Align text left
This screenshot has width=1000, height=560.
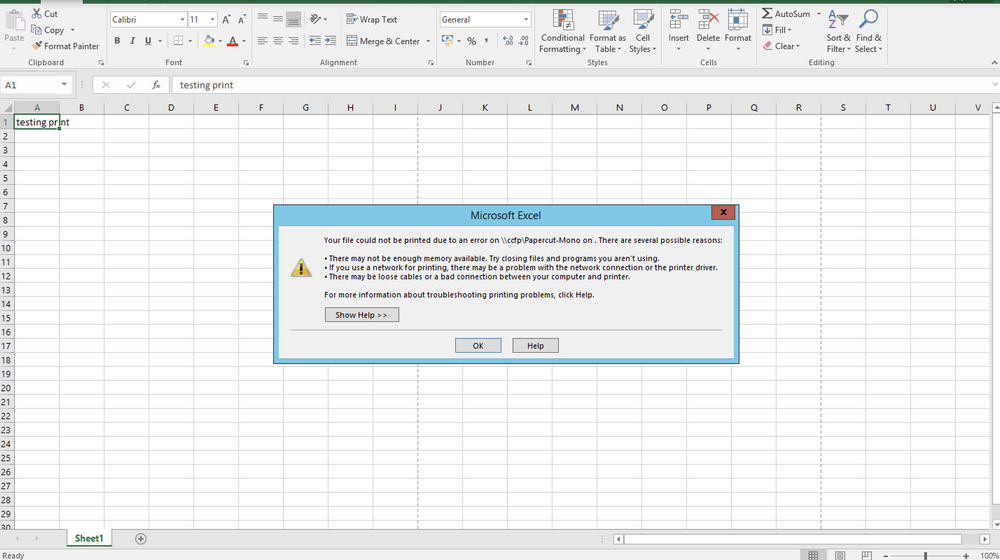click(x=263, y=41)
